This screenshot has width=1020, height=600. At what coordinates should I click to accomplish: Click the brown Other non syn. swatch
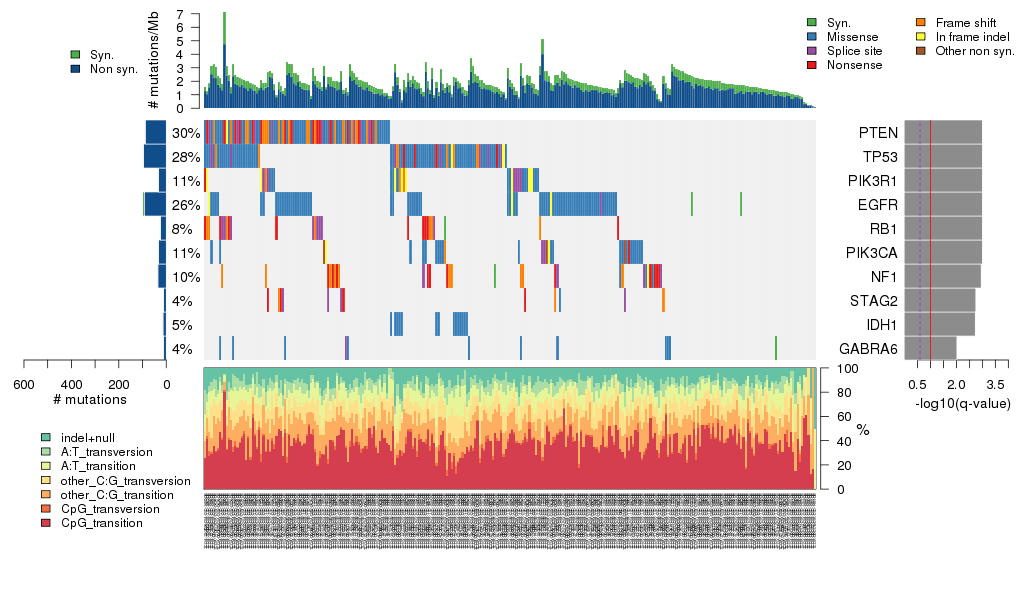[921, 50]
